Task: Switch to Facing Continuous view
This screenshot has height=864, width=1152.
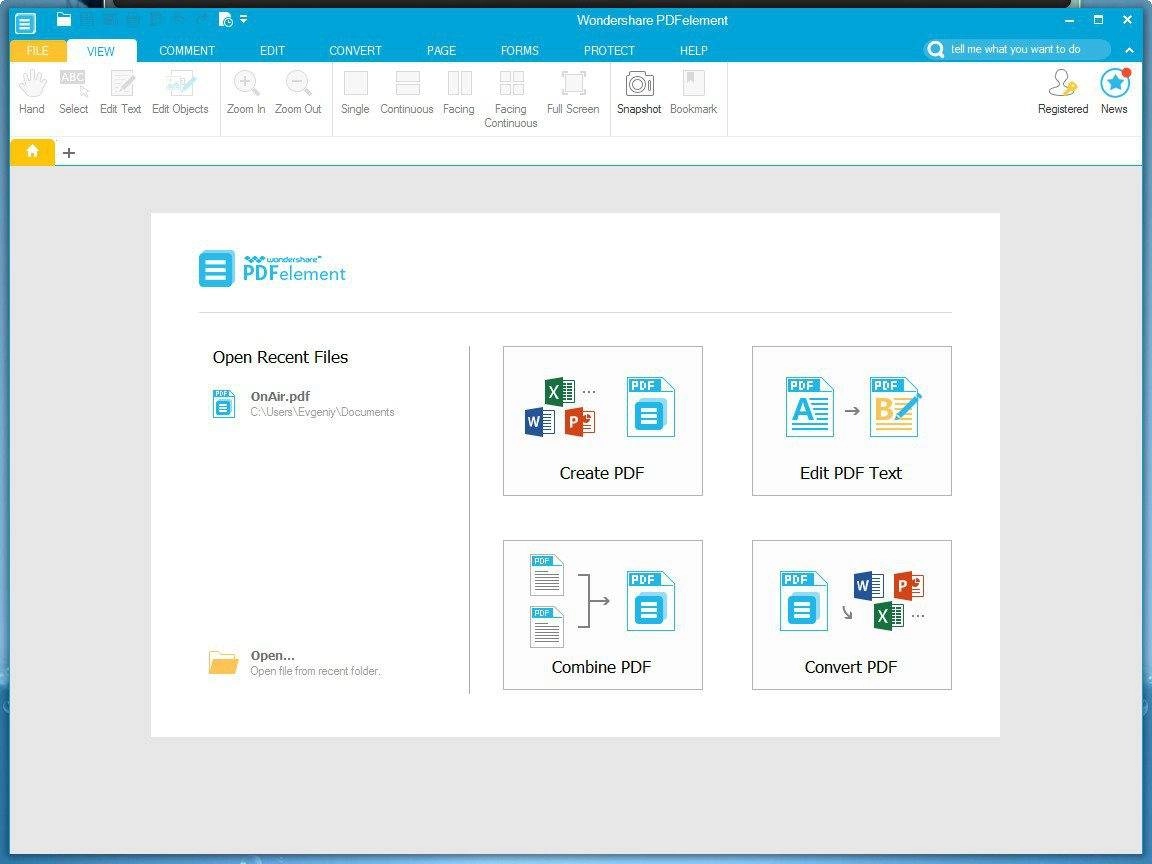Action: pos(511,99)
